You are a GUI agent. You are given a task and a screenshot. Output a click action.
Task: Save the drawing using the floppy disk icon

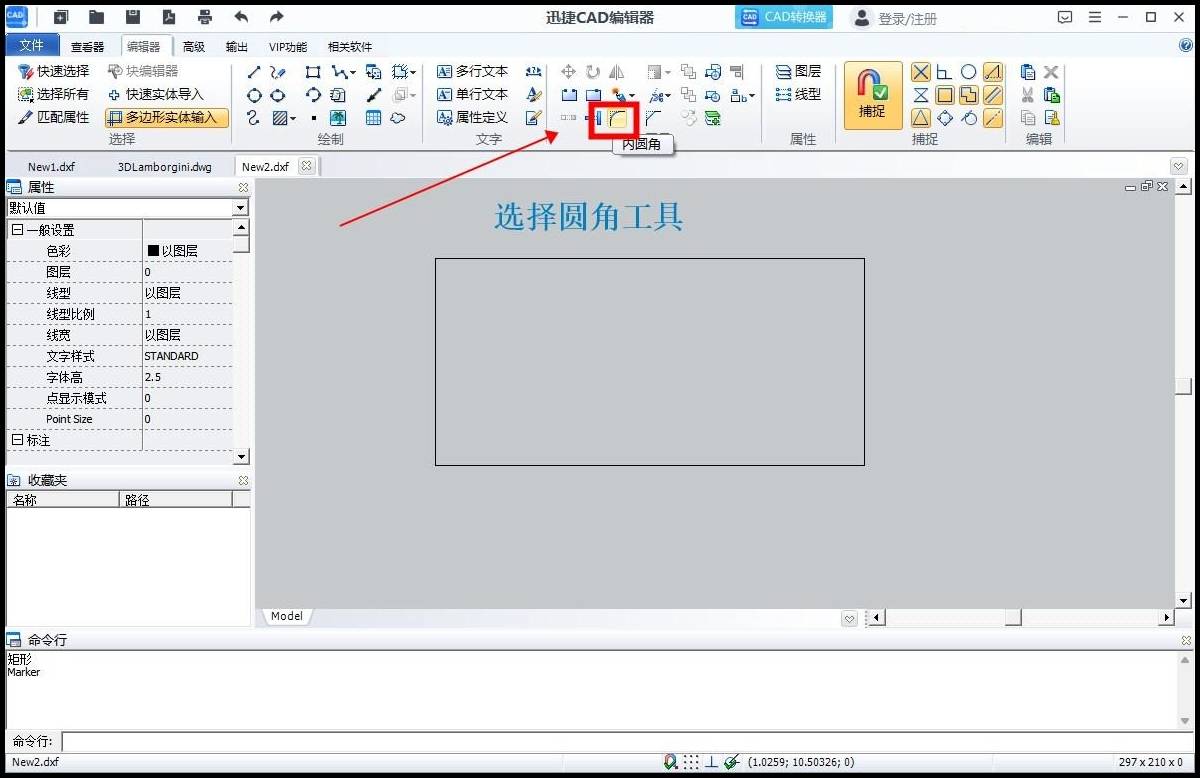(133, 17)
